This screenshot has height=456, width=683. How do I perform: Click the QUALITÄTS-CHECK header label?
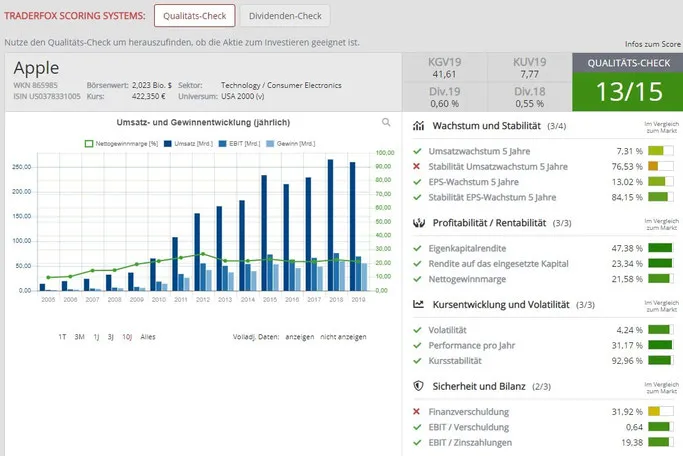coord(629,63)
